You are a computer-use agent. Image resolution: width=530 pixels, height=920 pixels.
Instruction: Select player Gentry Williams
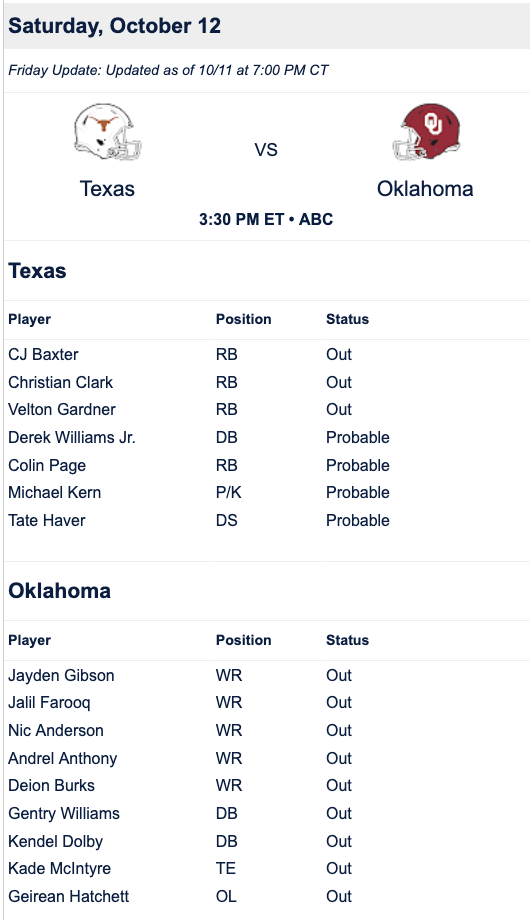pyautogui.click(x=64, y=814)
